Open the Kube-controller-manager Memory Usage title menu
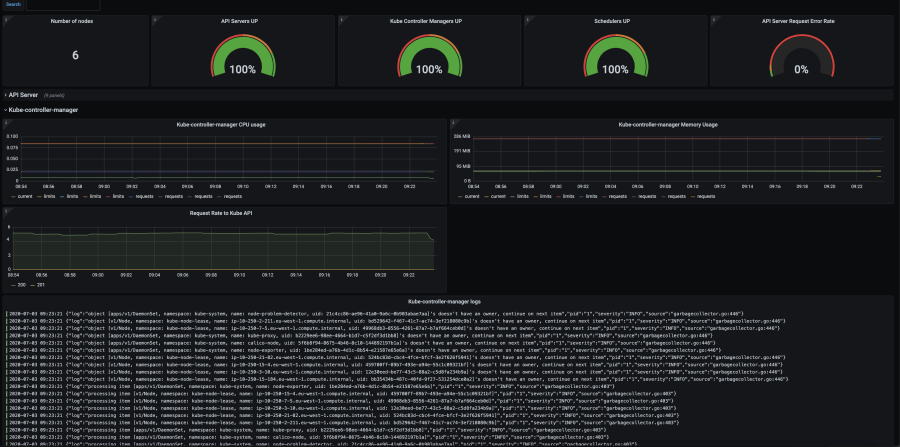The width and height of the screenshot is (900, 447). click(x=668, y=125)
